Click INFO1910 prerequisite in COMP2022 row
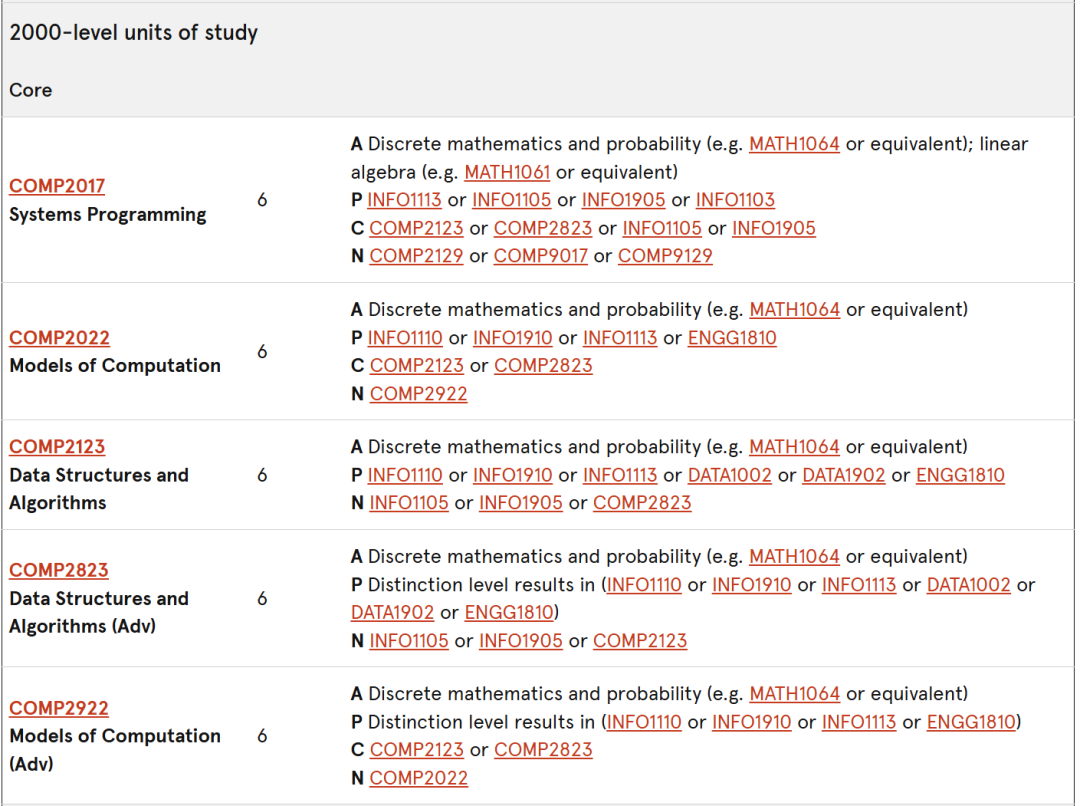The width and height of the screenshot is (1080, 806). [x=512, y=338]
